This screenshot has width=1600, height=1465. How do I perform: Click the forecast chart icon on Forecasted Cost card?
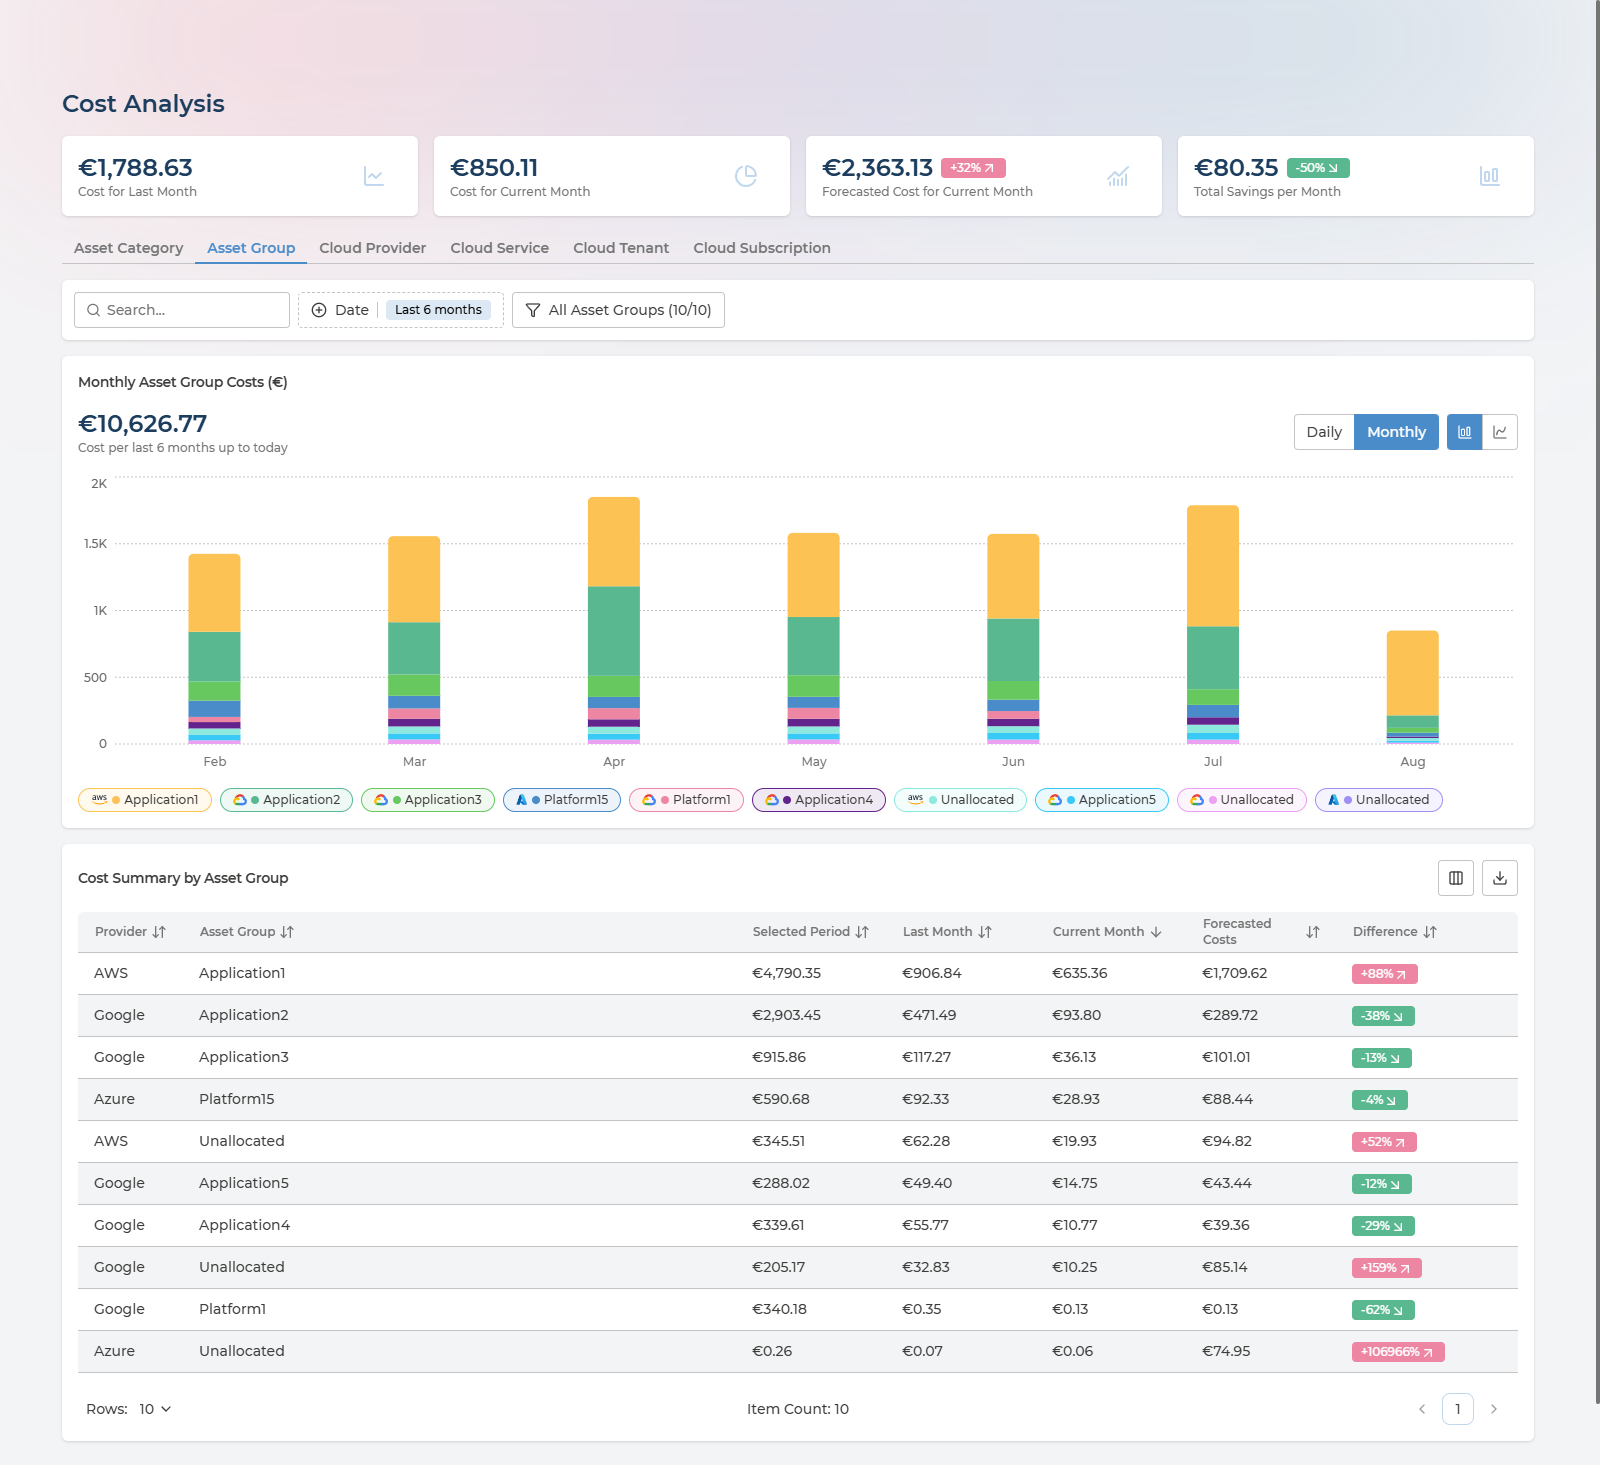(1118, 176)
